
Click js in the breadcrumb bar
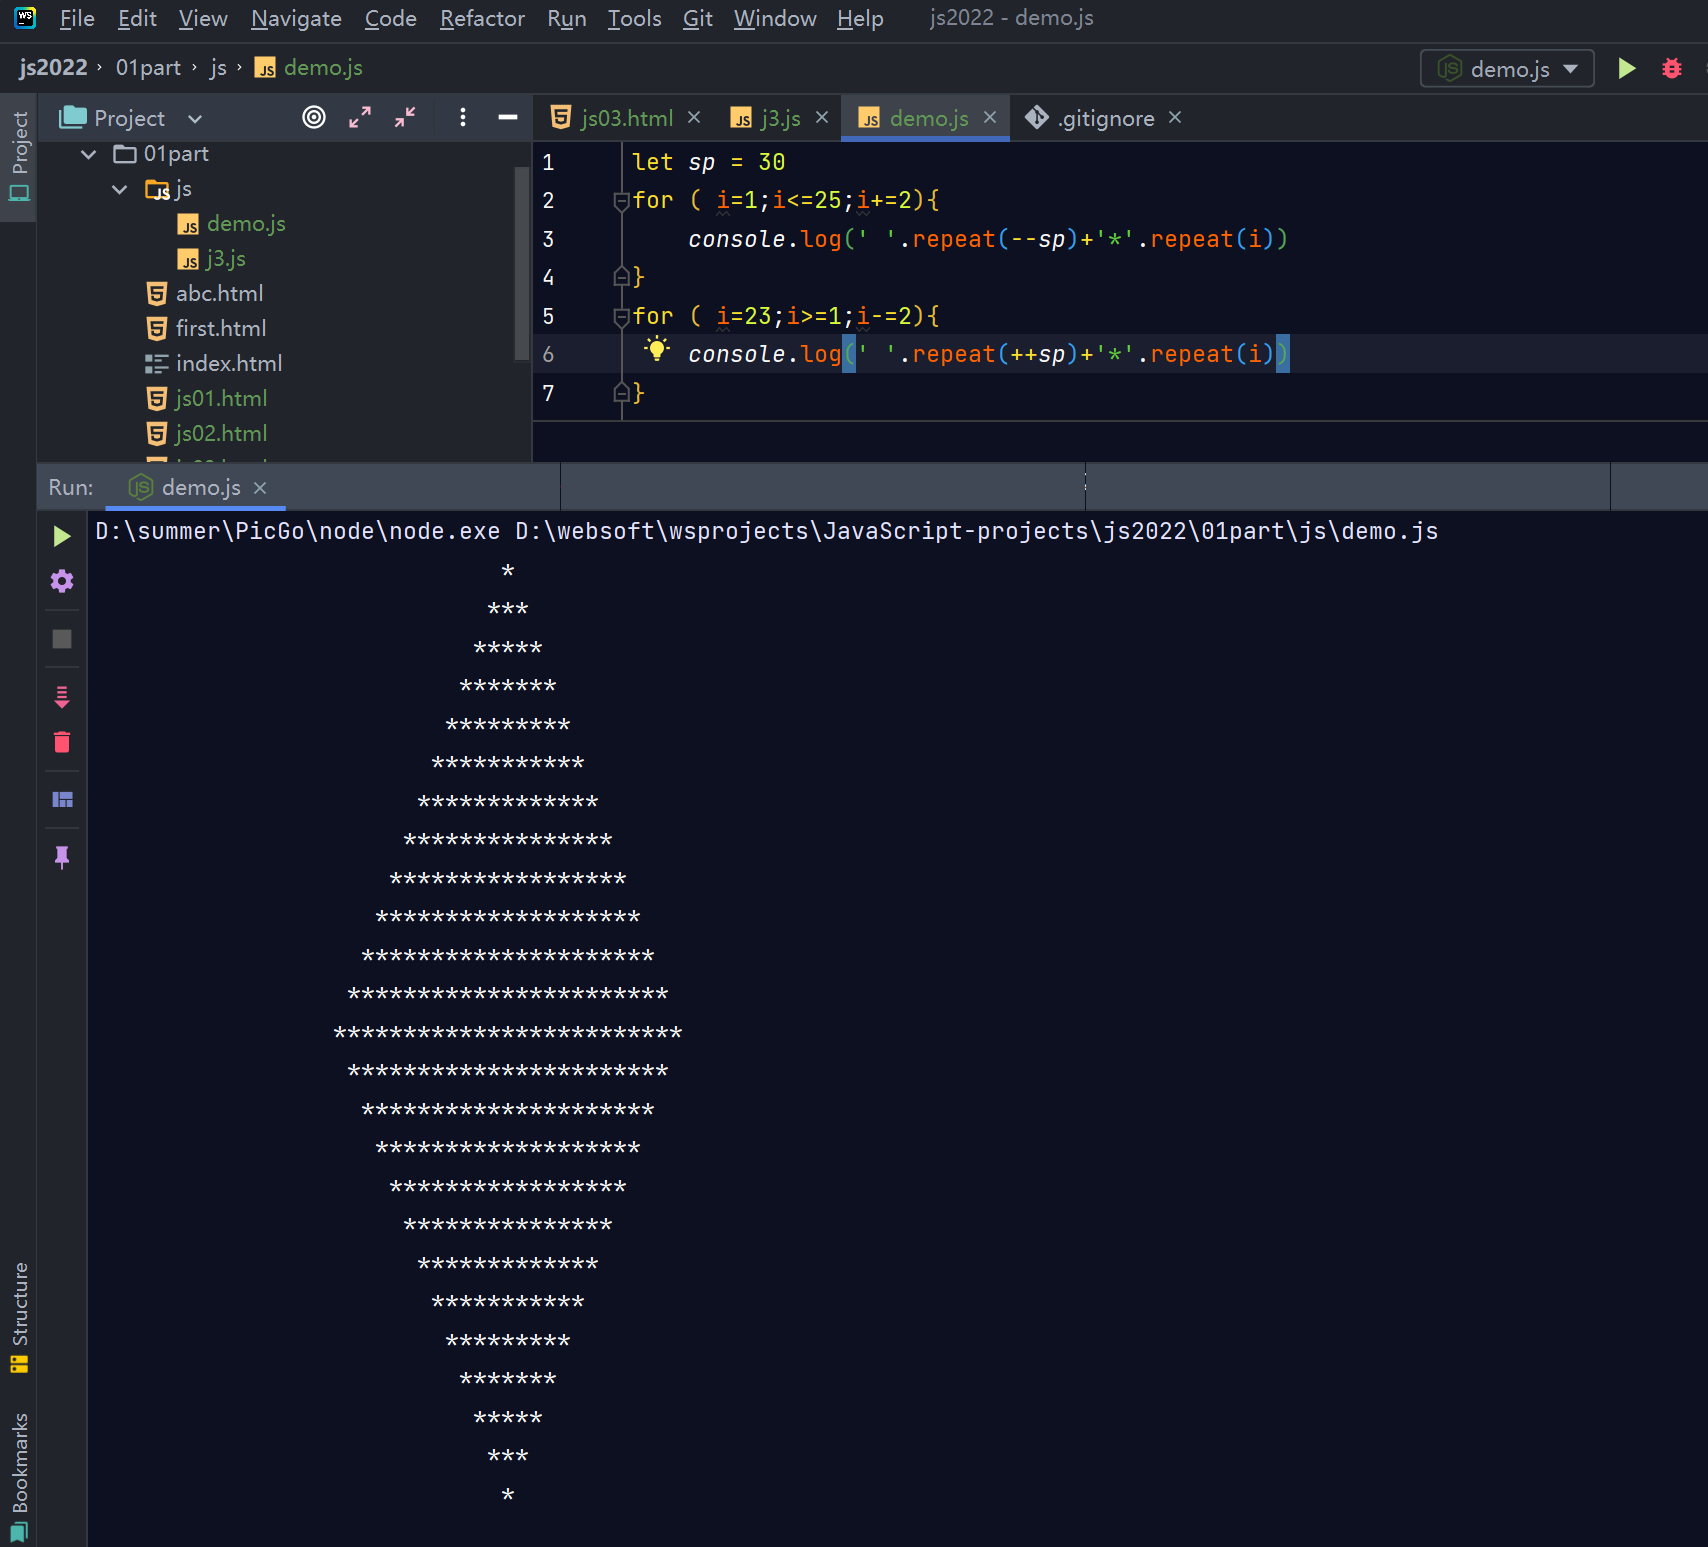coord(218,67)
